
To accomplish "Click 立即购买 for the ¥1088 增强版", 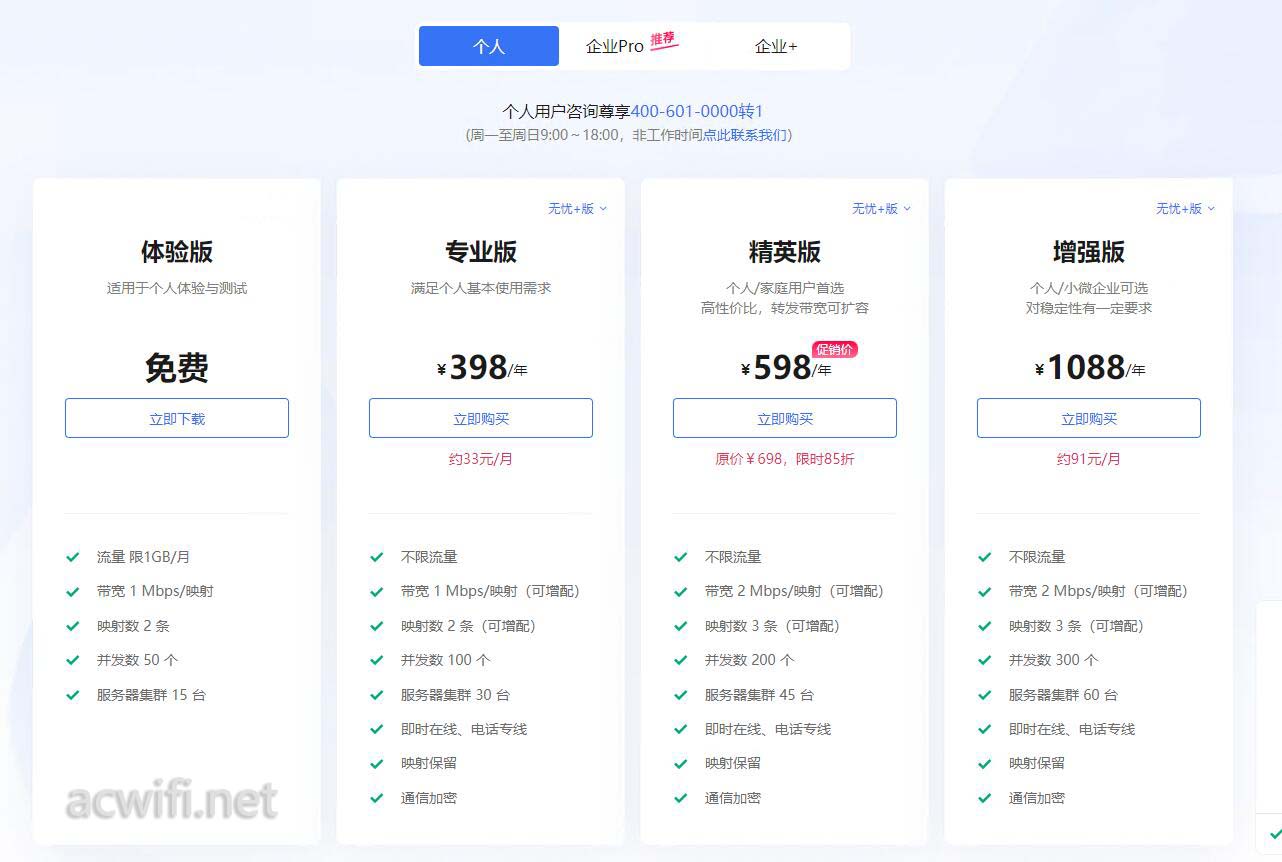I will 1089,418.
